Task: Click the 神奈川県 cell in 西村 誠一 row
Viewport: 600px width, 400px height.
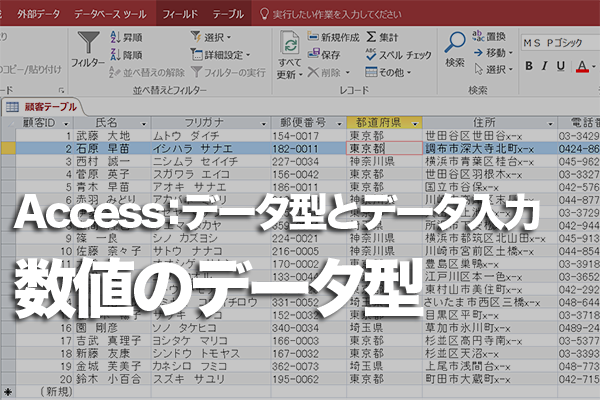Action: tap(385, 162)
